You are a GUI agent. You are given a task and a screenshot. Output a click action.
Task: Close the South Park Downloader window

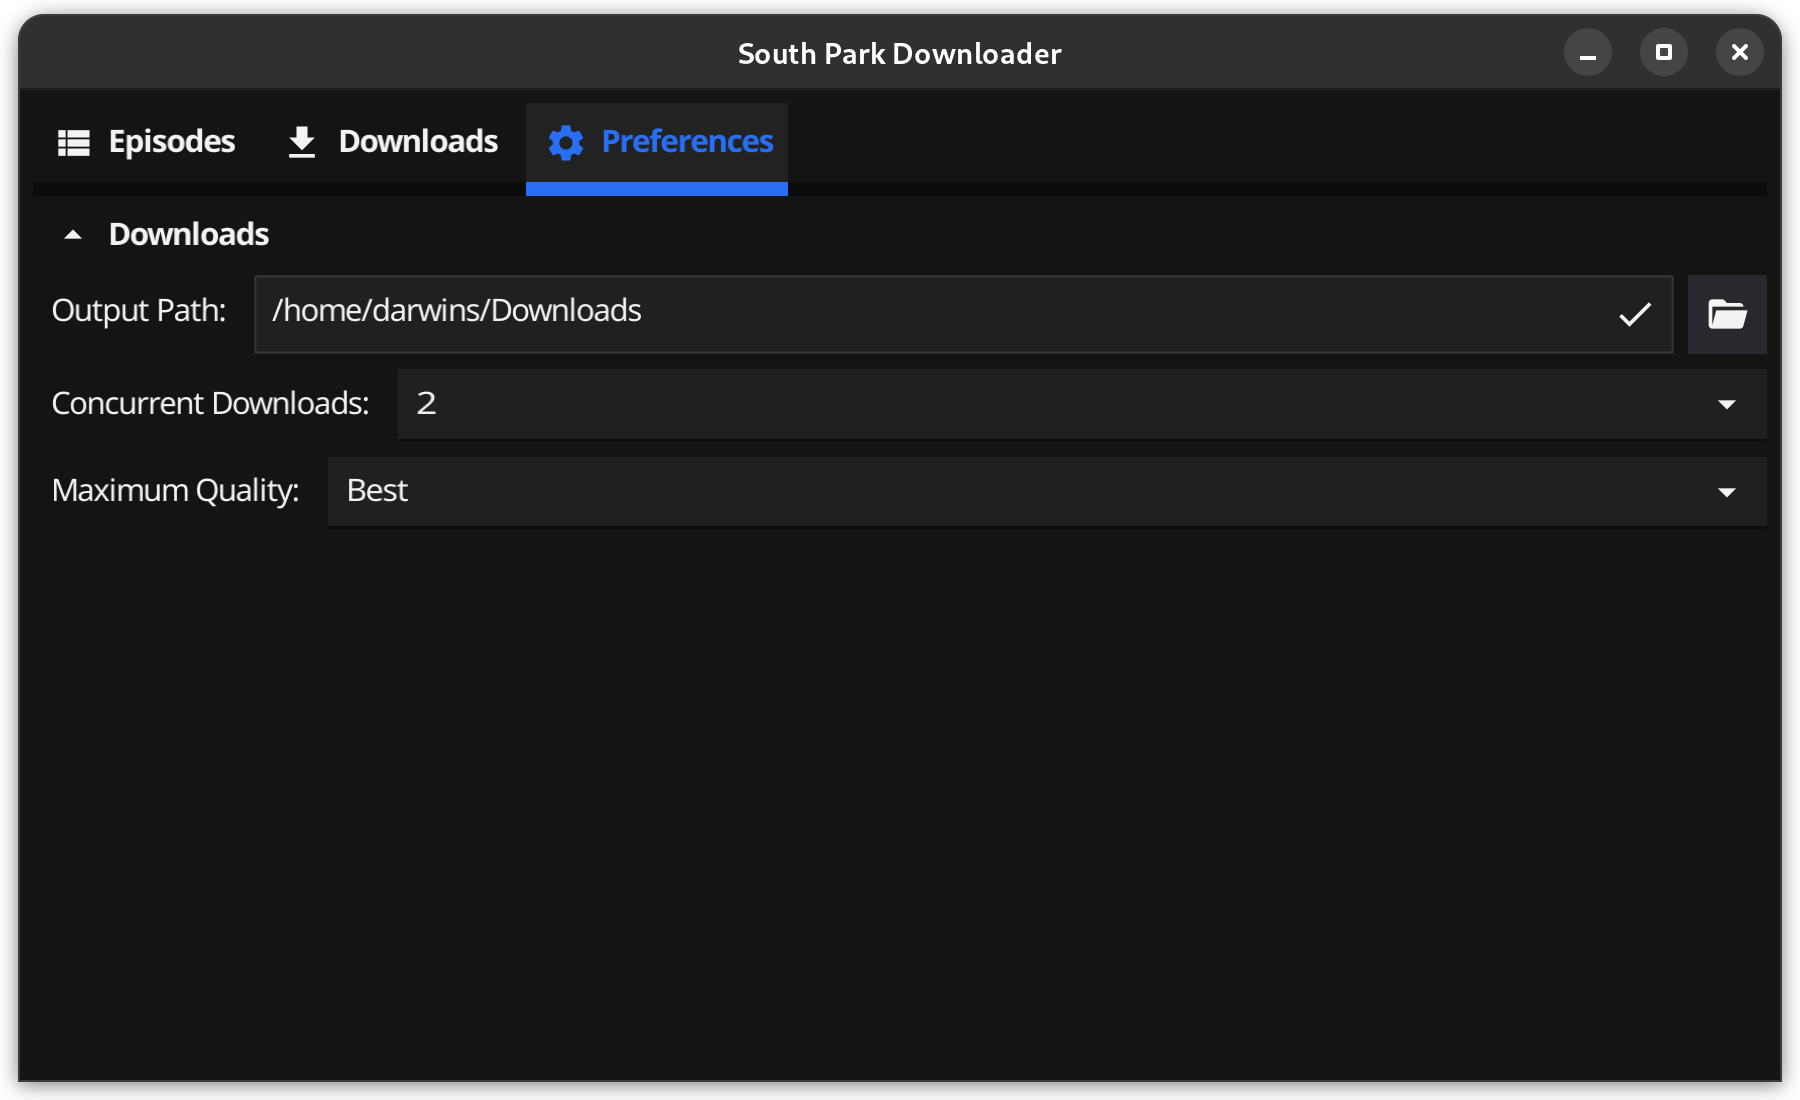[x=1740, y=53]
